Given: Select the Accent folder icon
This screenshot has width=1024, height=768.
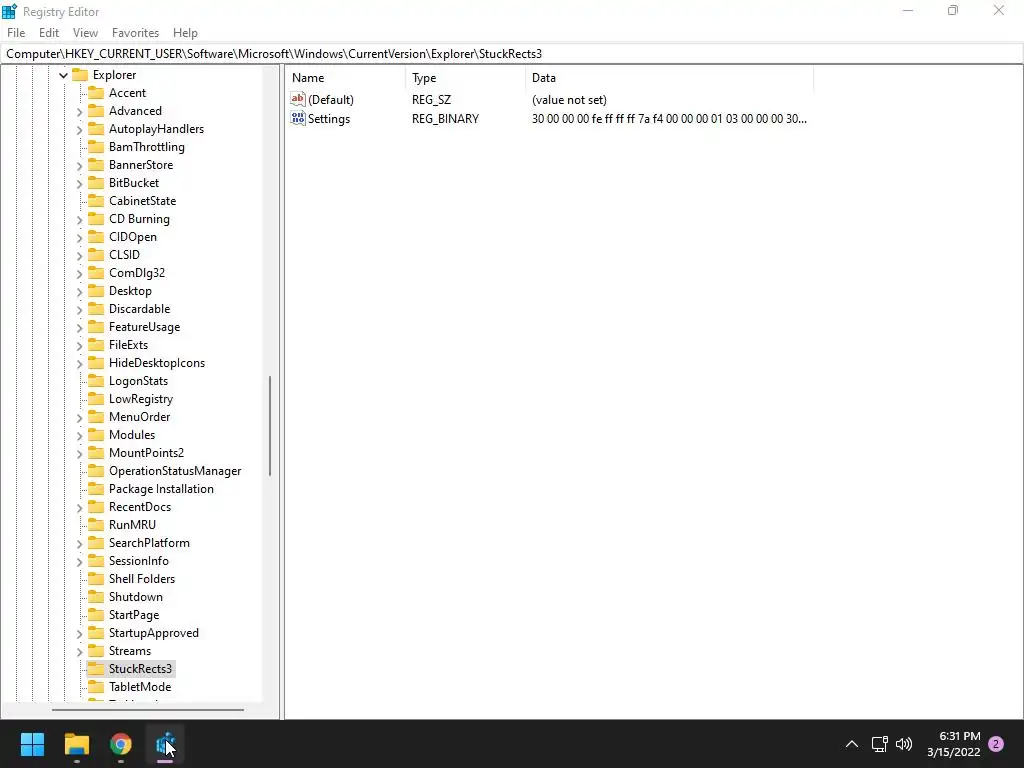Looking at the screenshot, I should (96, 93).
